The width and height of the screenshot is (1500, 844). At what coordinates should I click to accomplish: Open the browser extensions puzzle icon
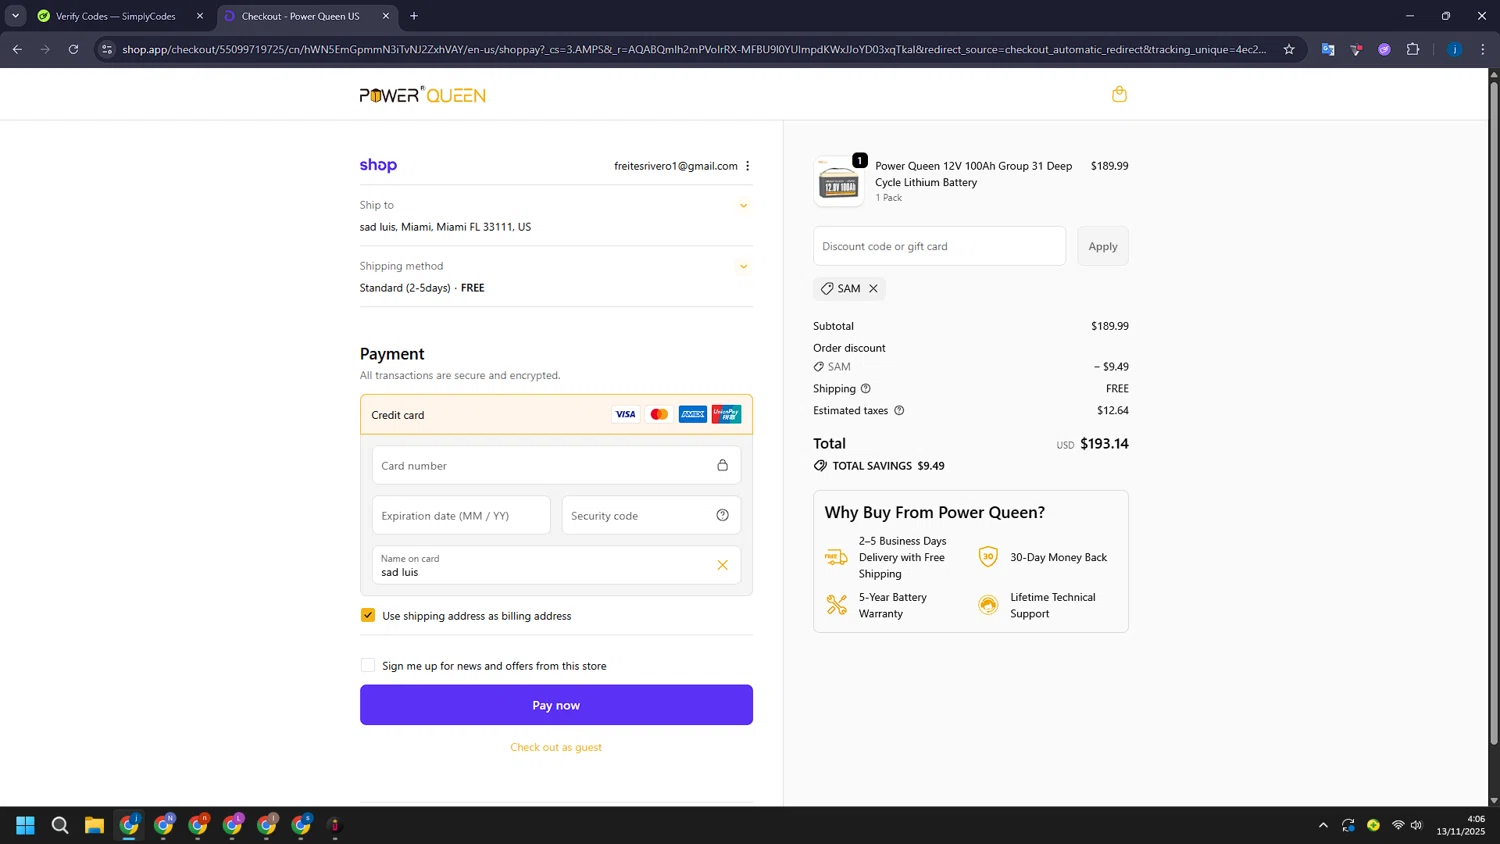[x=1413, y=49]
